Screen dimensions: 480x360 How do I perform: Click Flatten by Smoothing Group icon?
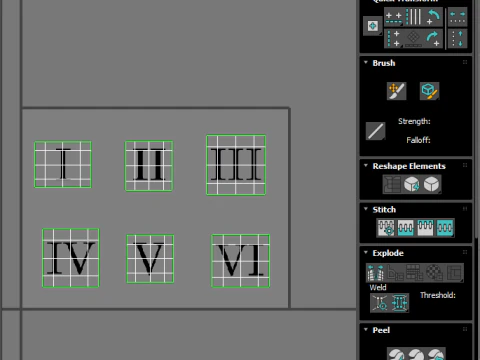pyautogui.click(x=415, y=273)
